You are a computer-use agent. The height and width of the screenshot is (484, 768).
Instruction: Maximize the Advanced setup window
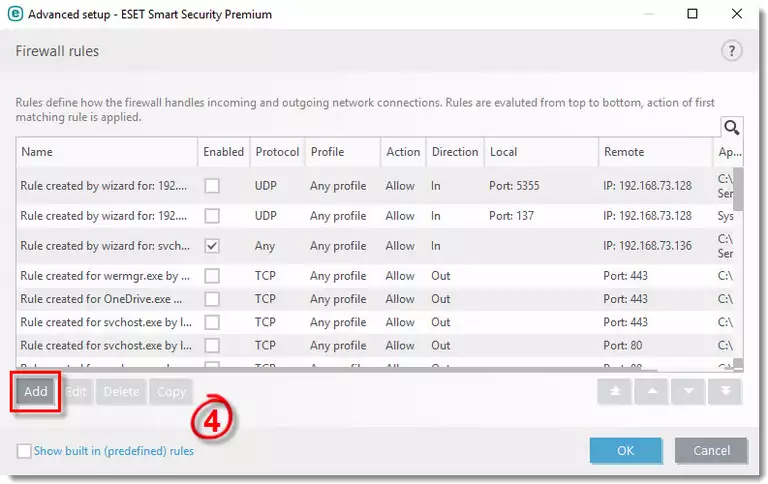click(x=693, y=15)
